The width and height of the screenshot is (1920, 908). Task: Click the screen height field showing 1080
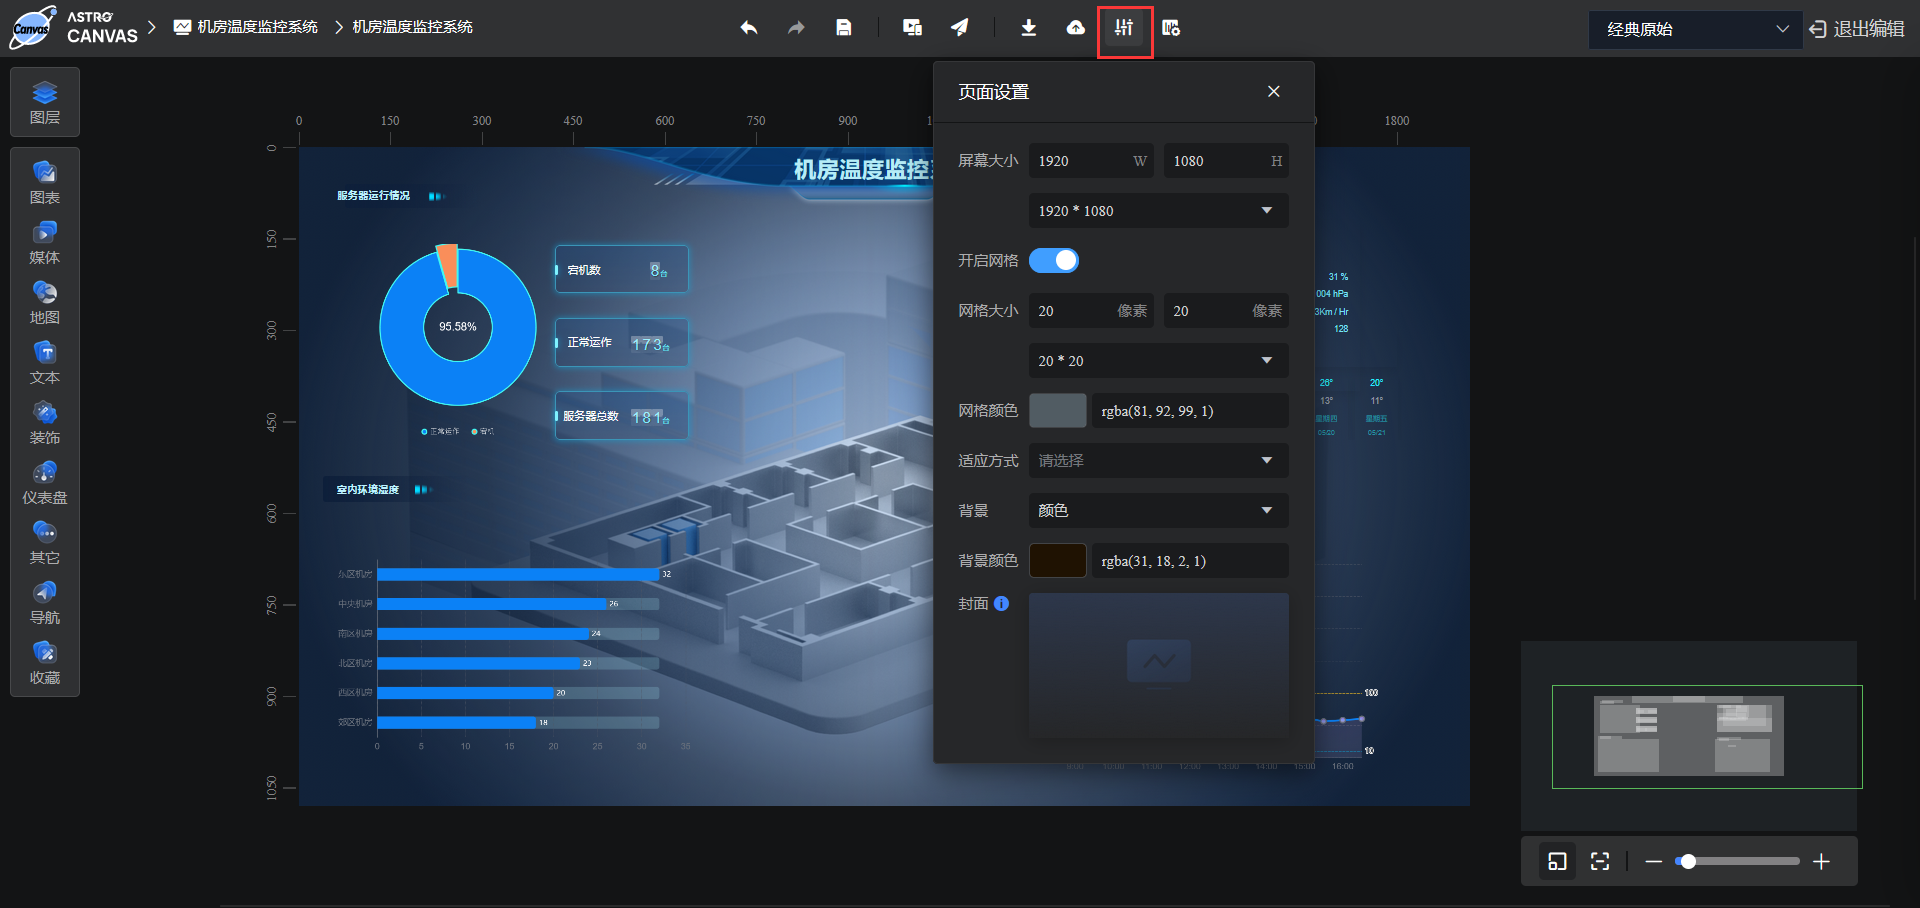1226,160
